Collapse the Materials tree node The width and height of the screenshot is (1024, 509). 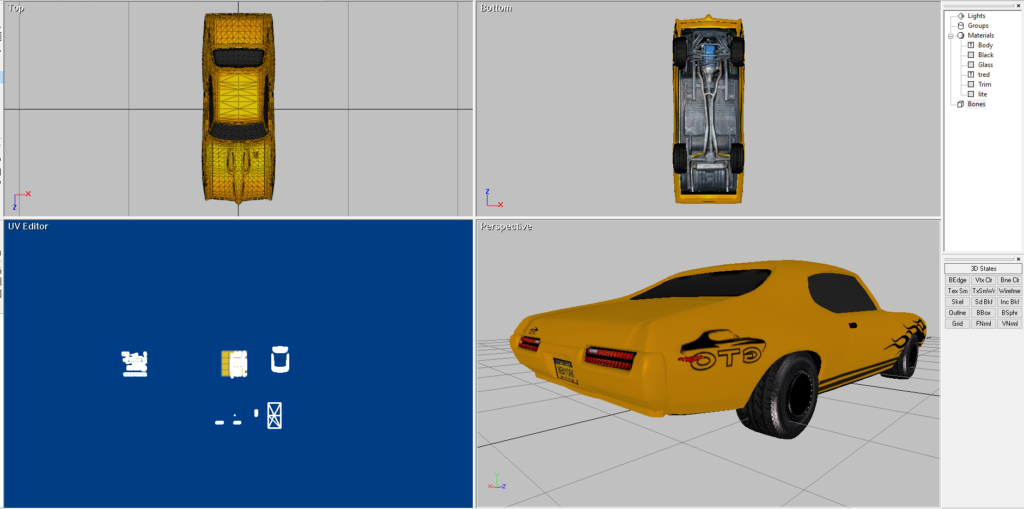tap(951, 35)
